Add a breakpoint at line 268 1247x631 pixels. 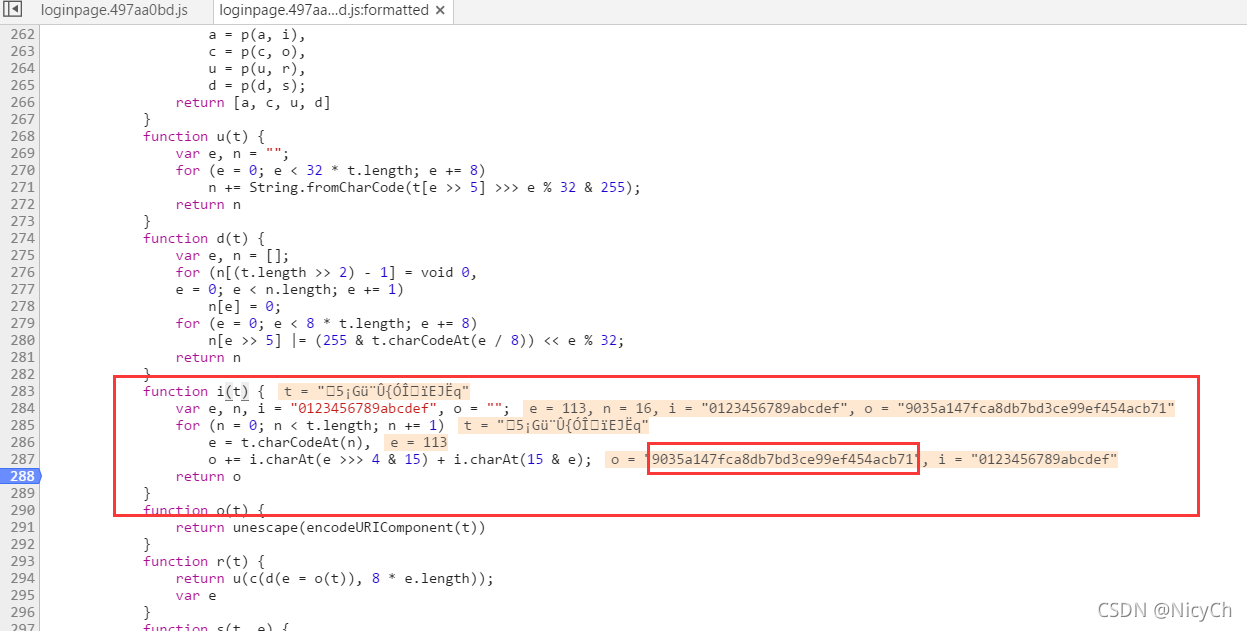coord(22,136)
